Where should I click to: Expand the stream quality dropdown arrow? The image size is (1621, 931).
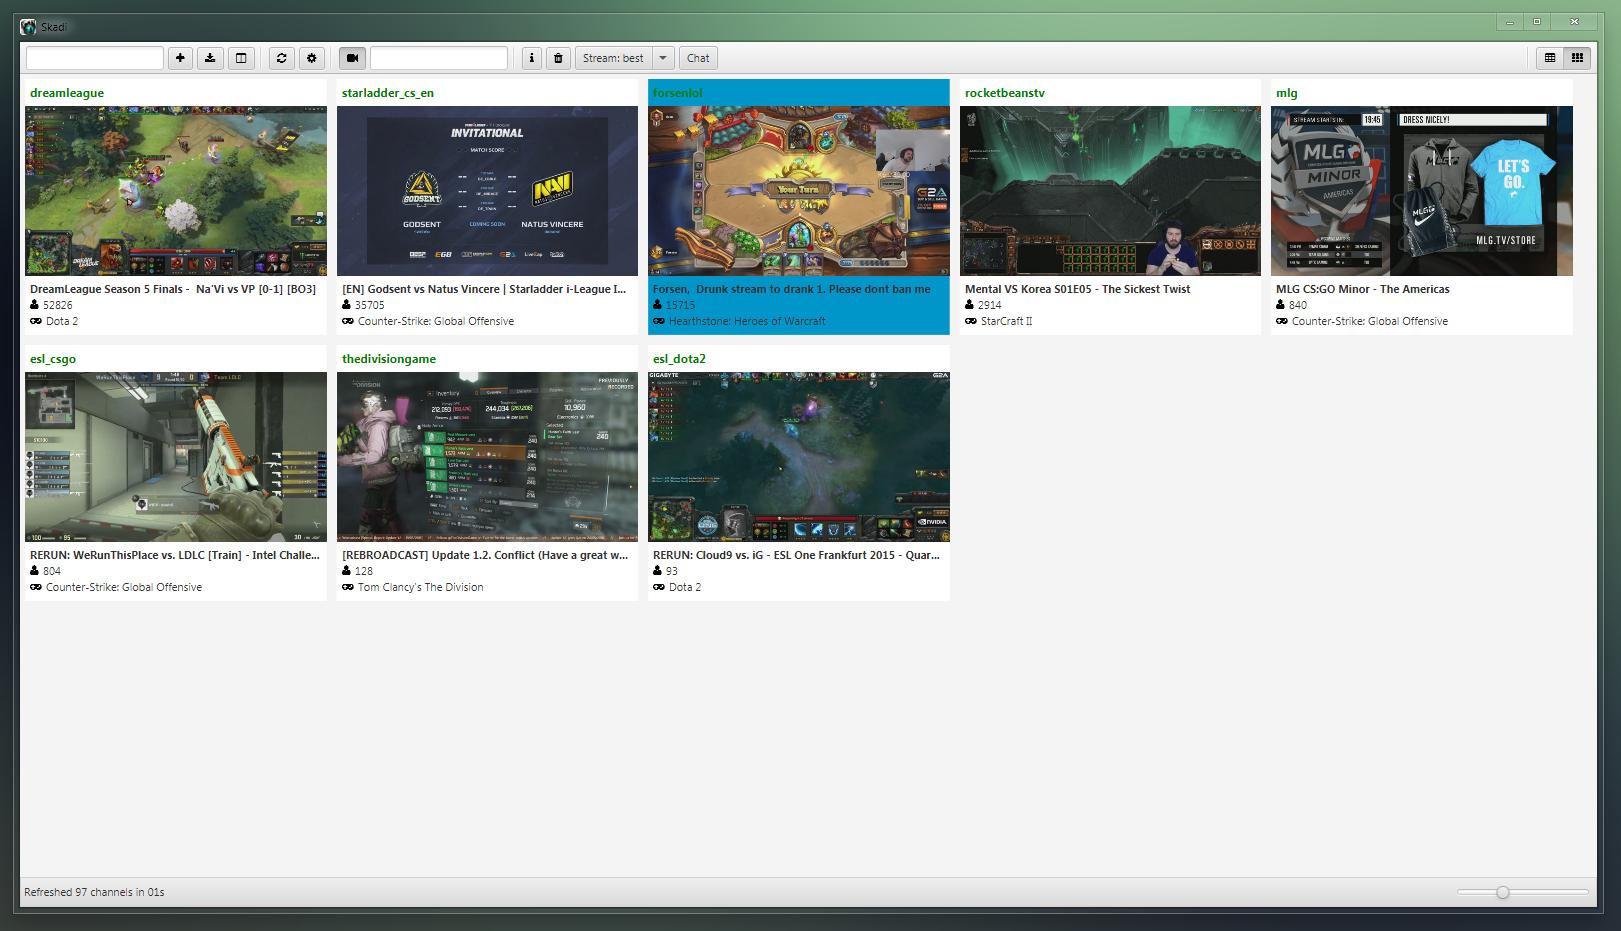[x=663, y=58]
